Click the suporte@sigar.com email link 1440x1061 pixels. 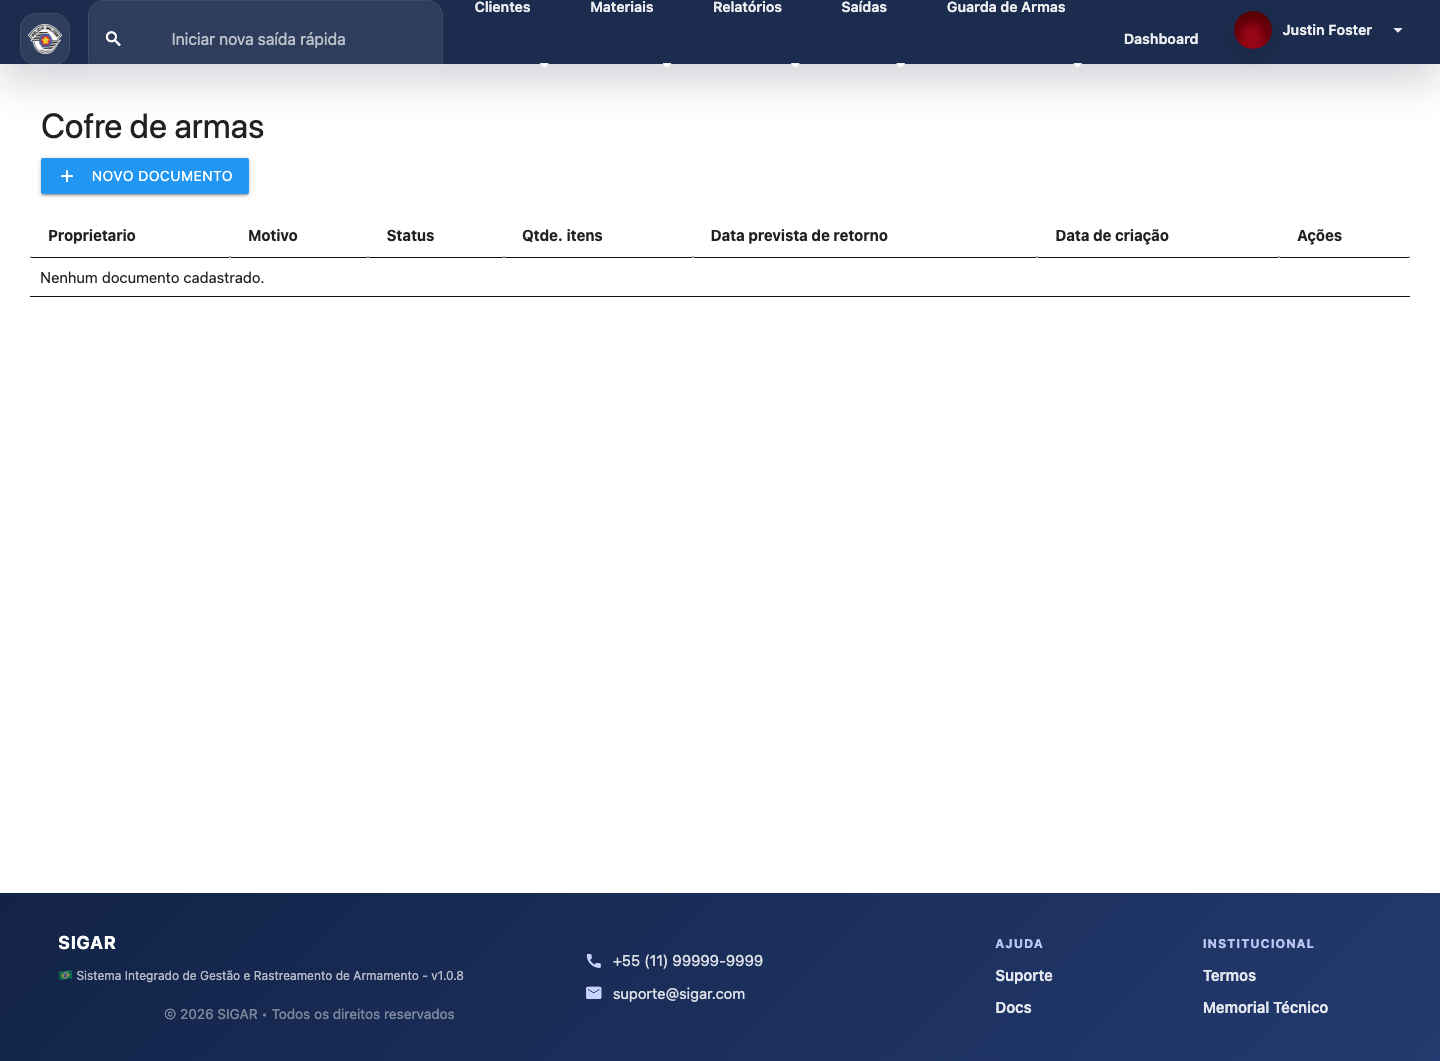pyautogui.click(x=679, y=994)
